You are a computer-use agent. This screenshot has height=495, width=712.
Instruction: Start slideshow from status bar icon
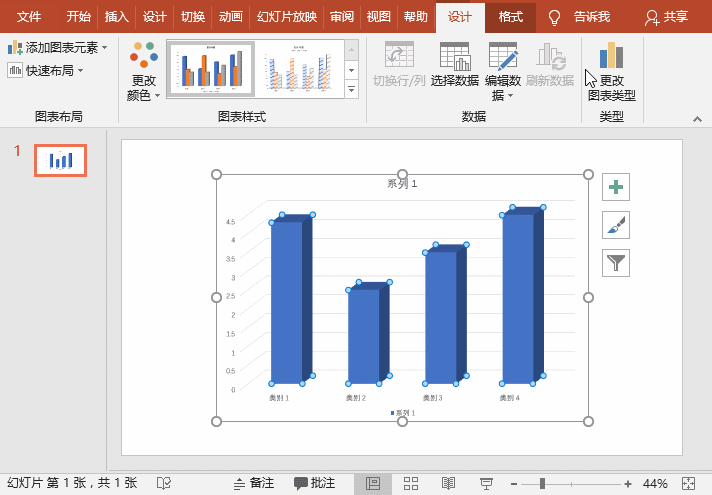[486, 484]
